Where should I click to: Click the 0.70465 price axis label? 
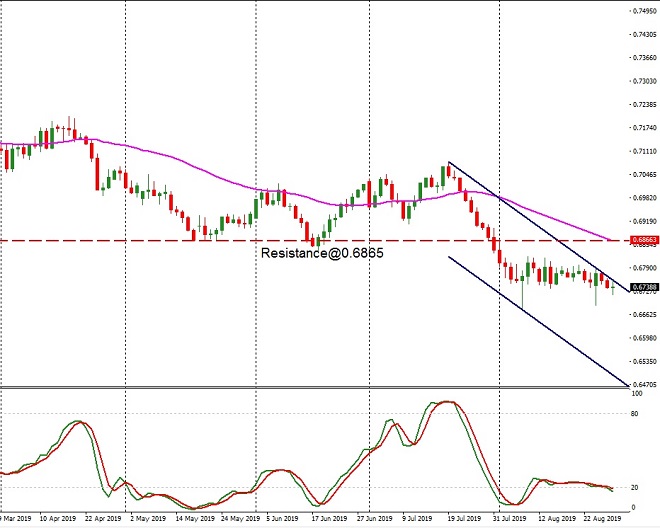click(x=645, y=174)
